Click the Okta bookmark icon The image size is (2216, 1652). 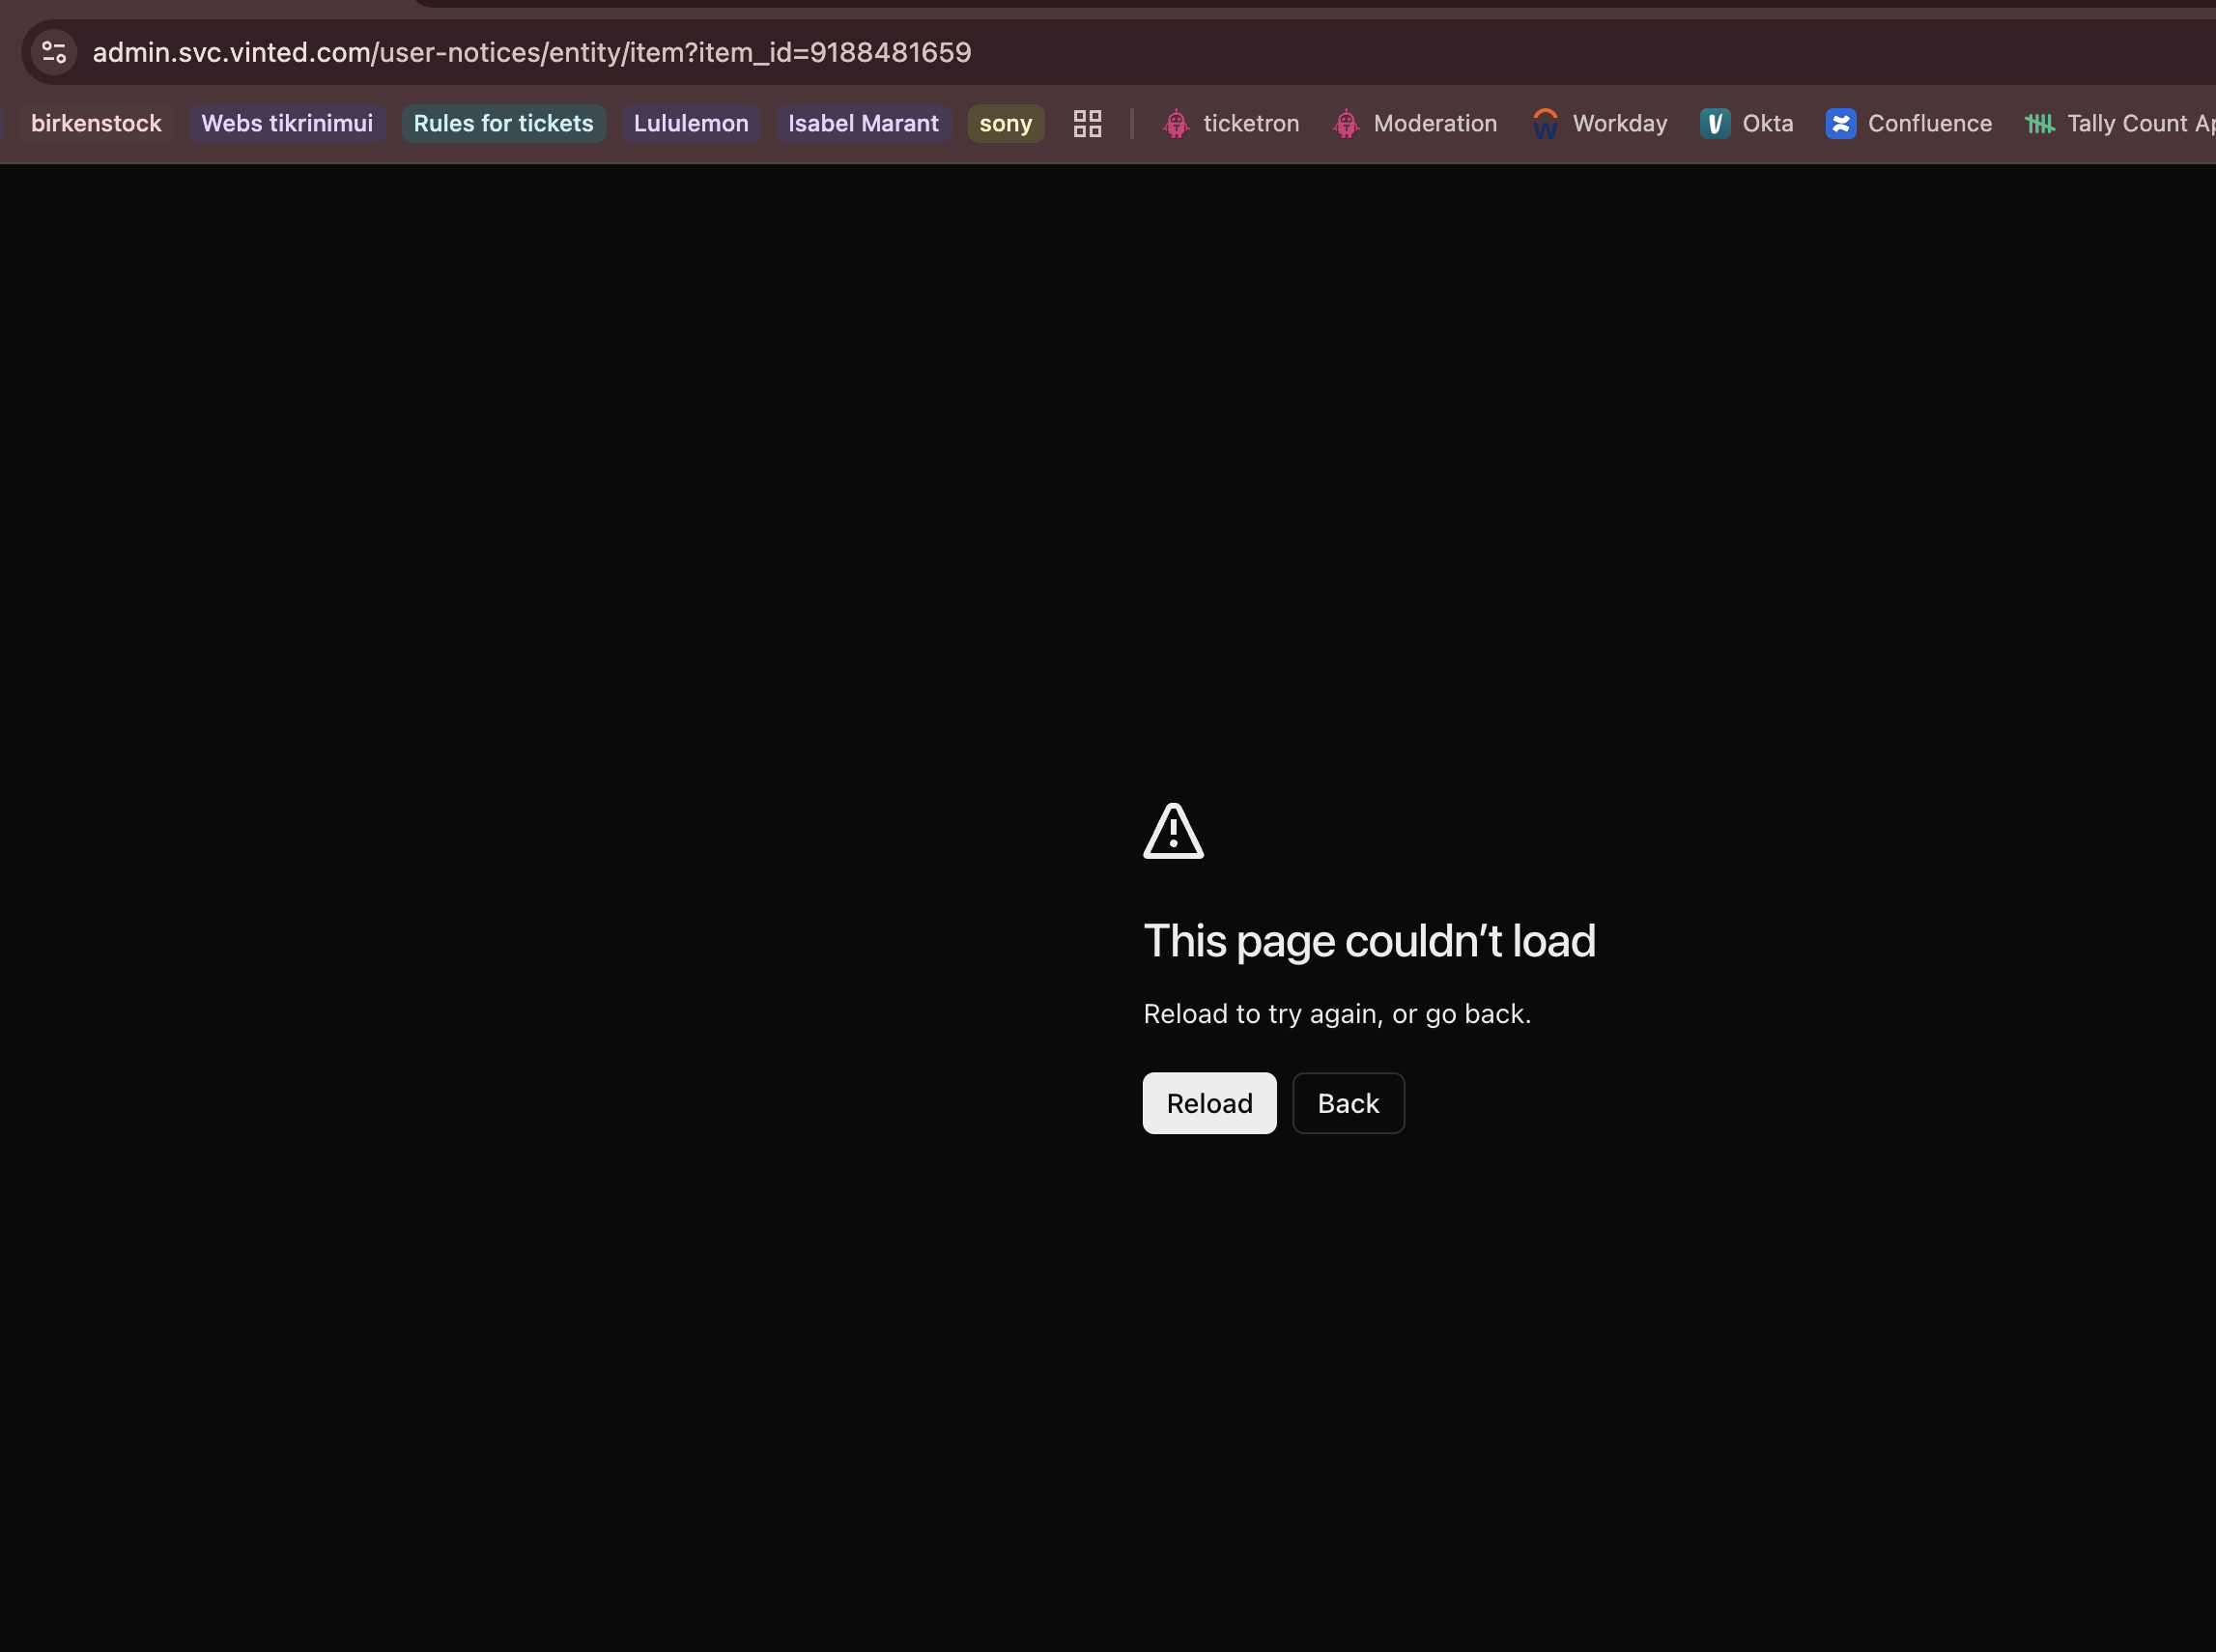(1715, 123)
